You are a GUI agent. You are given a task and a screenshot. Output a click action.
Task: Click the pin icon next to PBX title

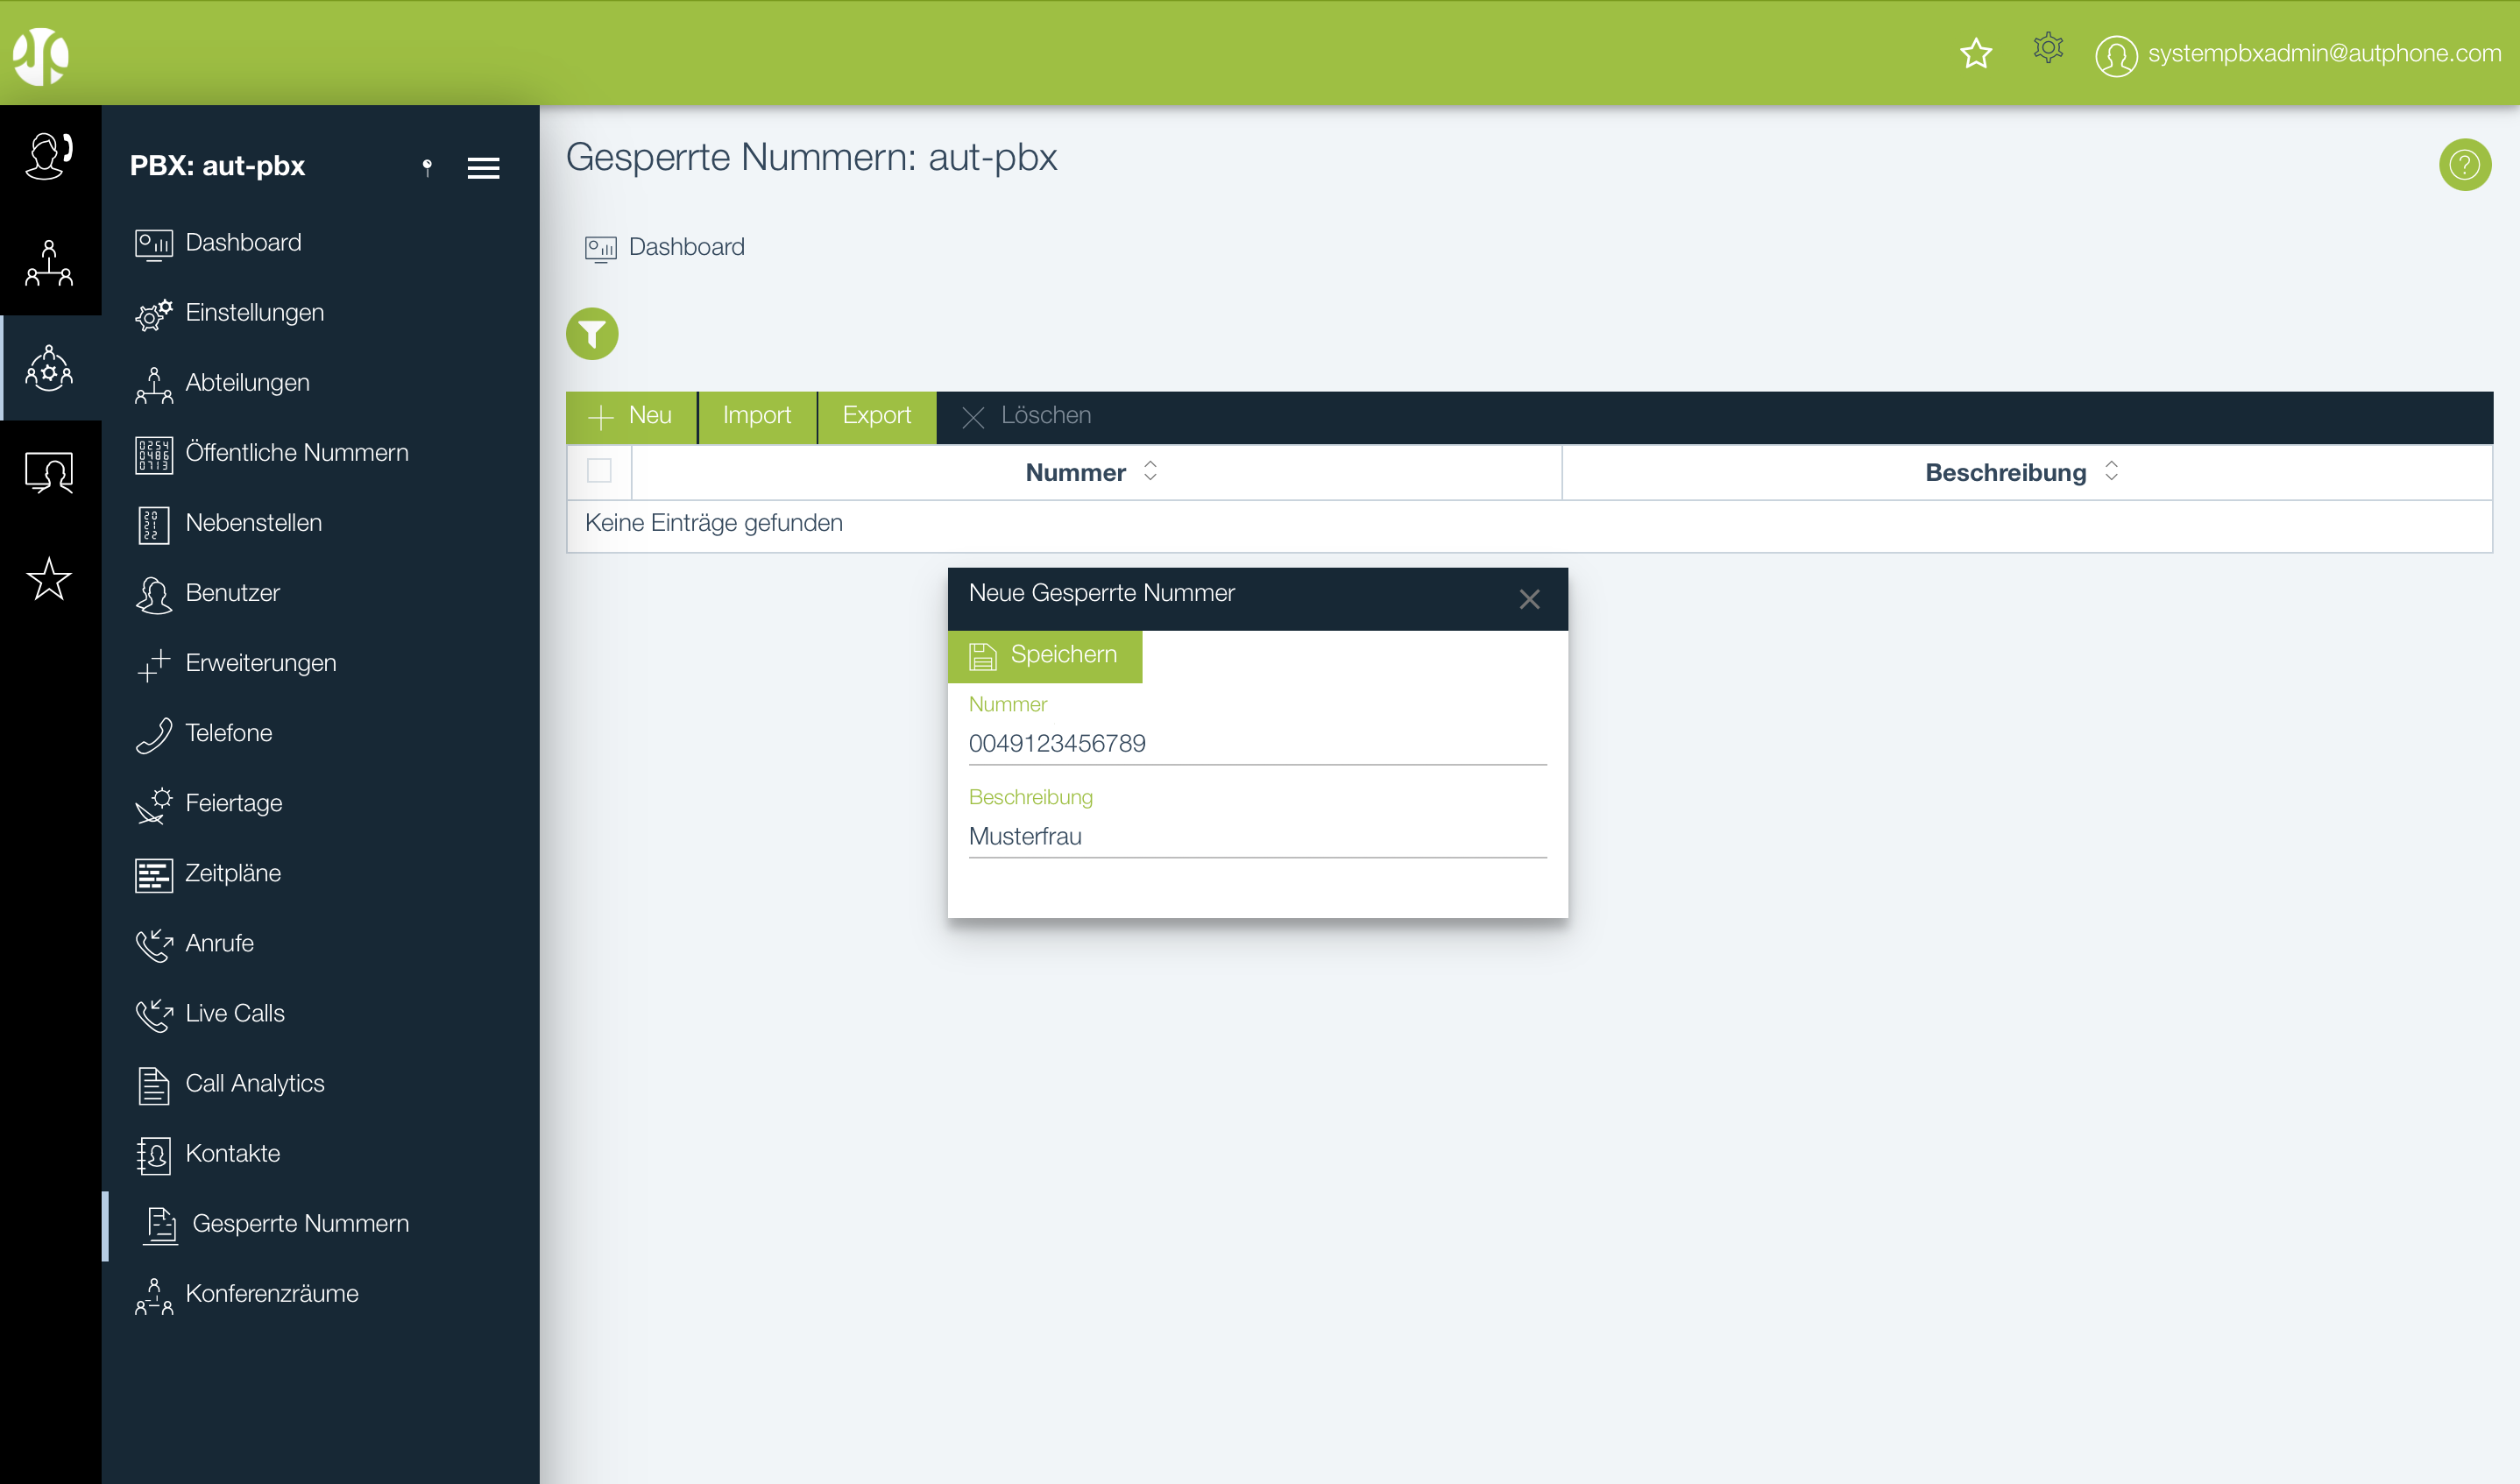click(427, 167)
